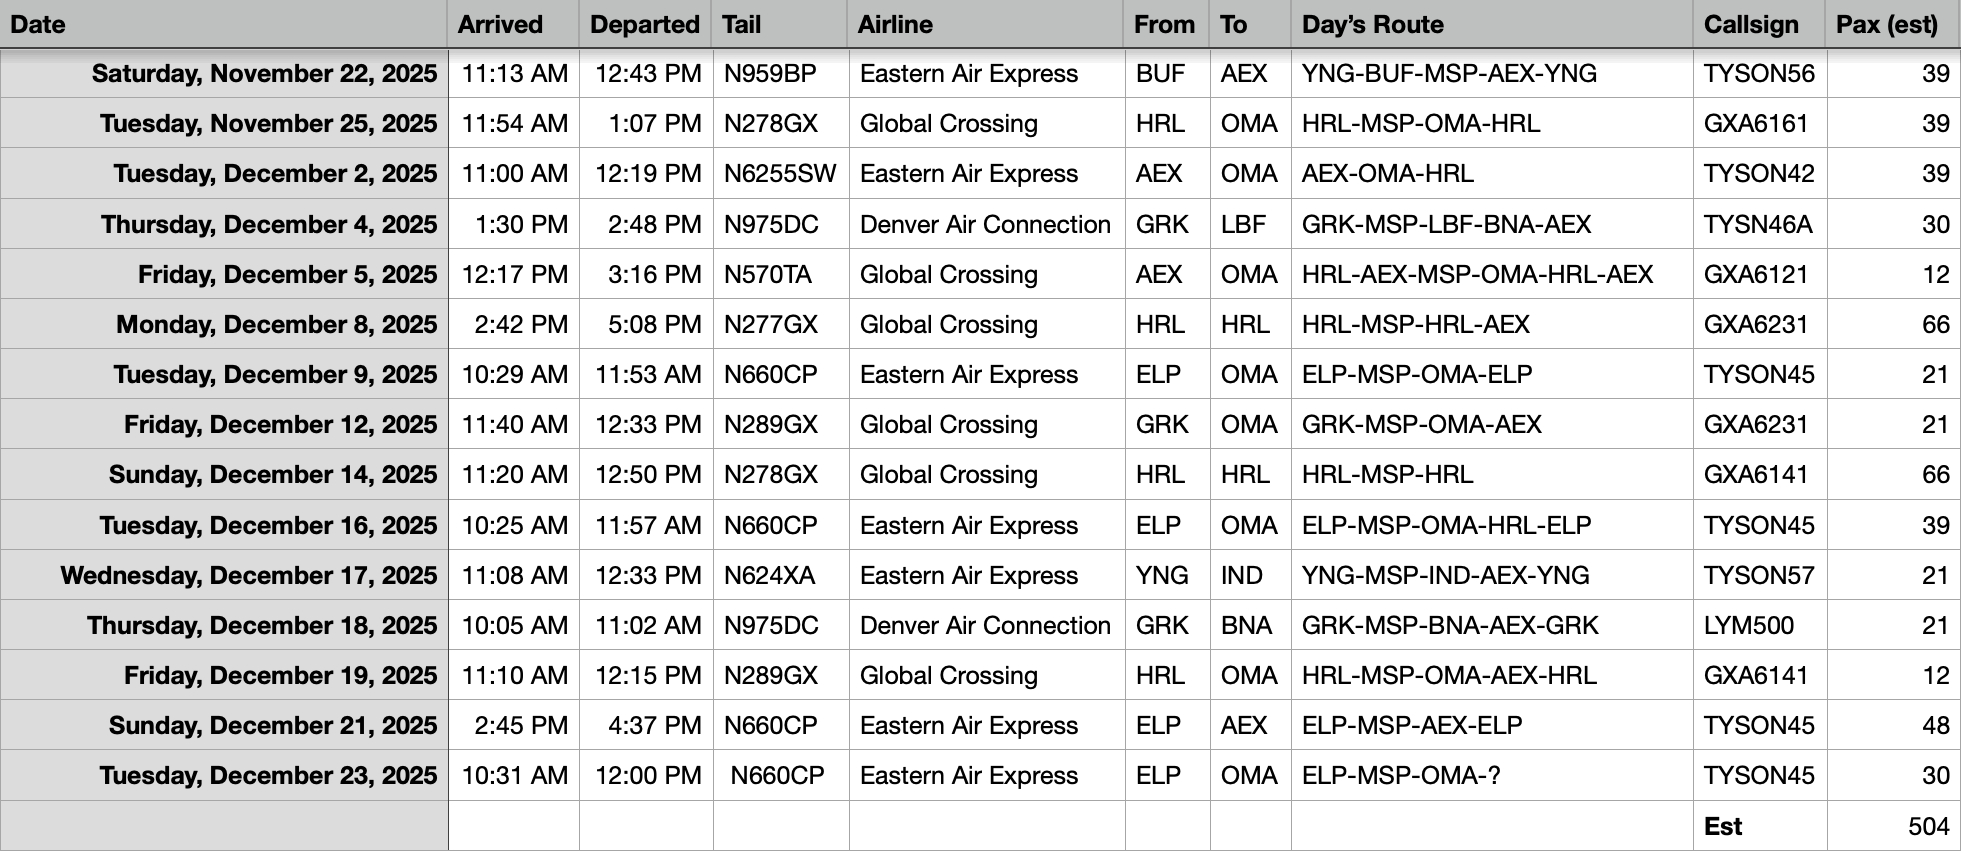The image size is (1961, 851).
Task: Select the Day's Route column header
Action: point(1372,25)
